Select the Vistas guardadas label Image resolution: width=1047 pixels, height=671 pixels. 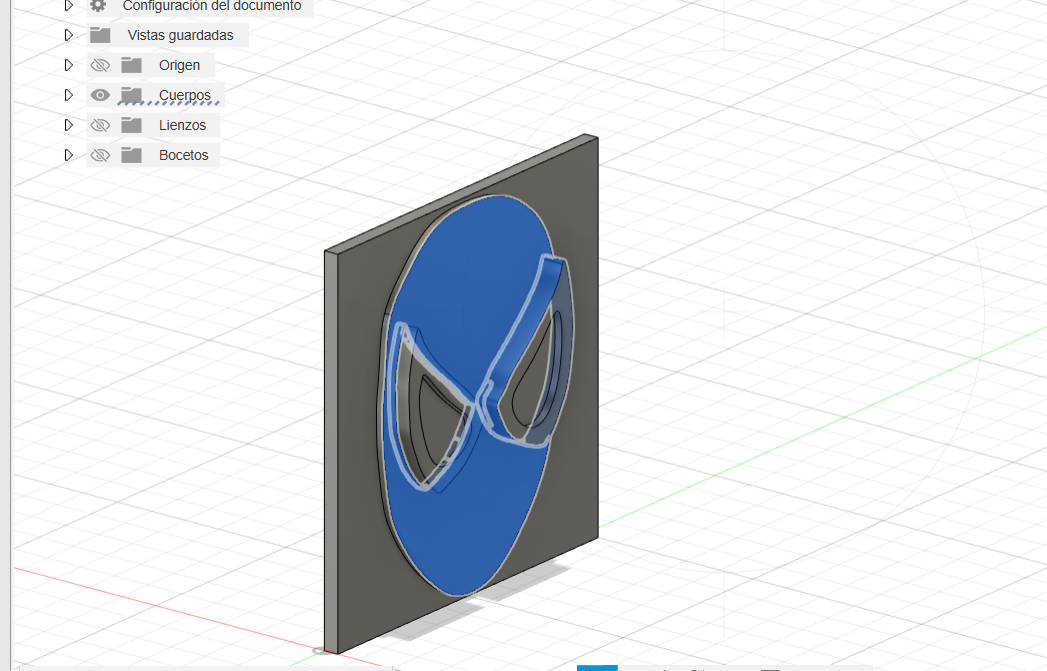click(x=180, y=35)
